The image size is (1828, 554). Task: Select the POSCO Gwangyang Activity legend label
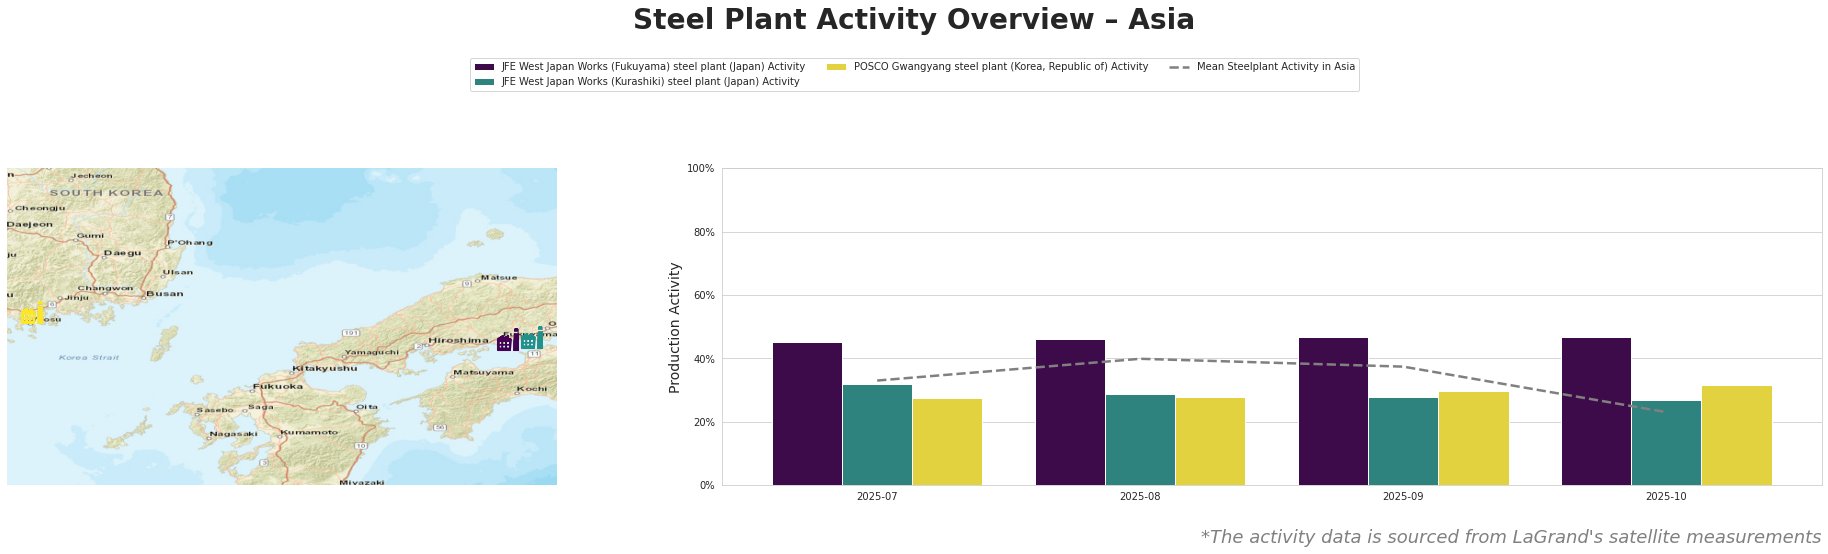click(1000, 67)
